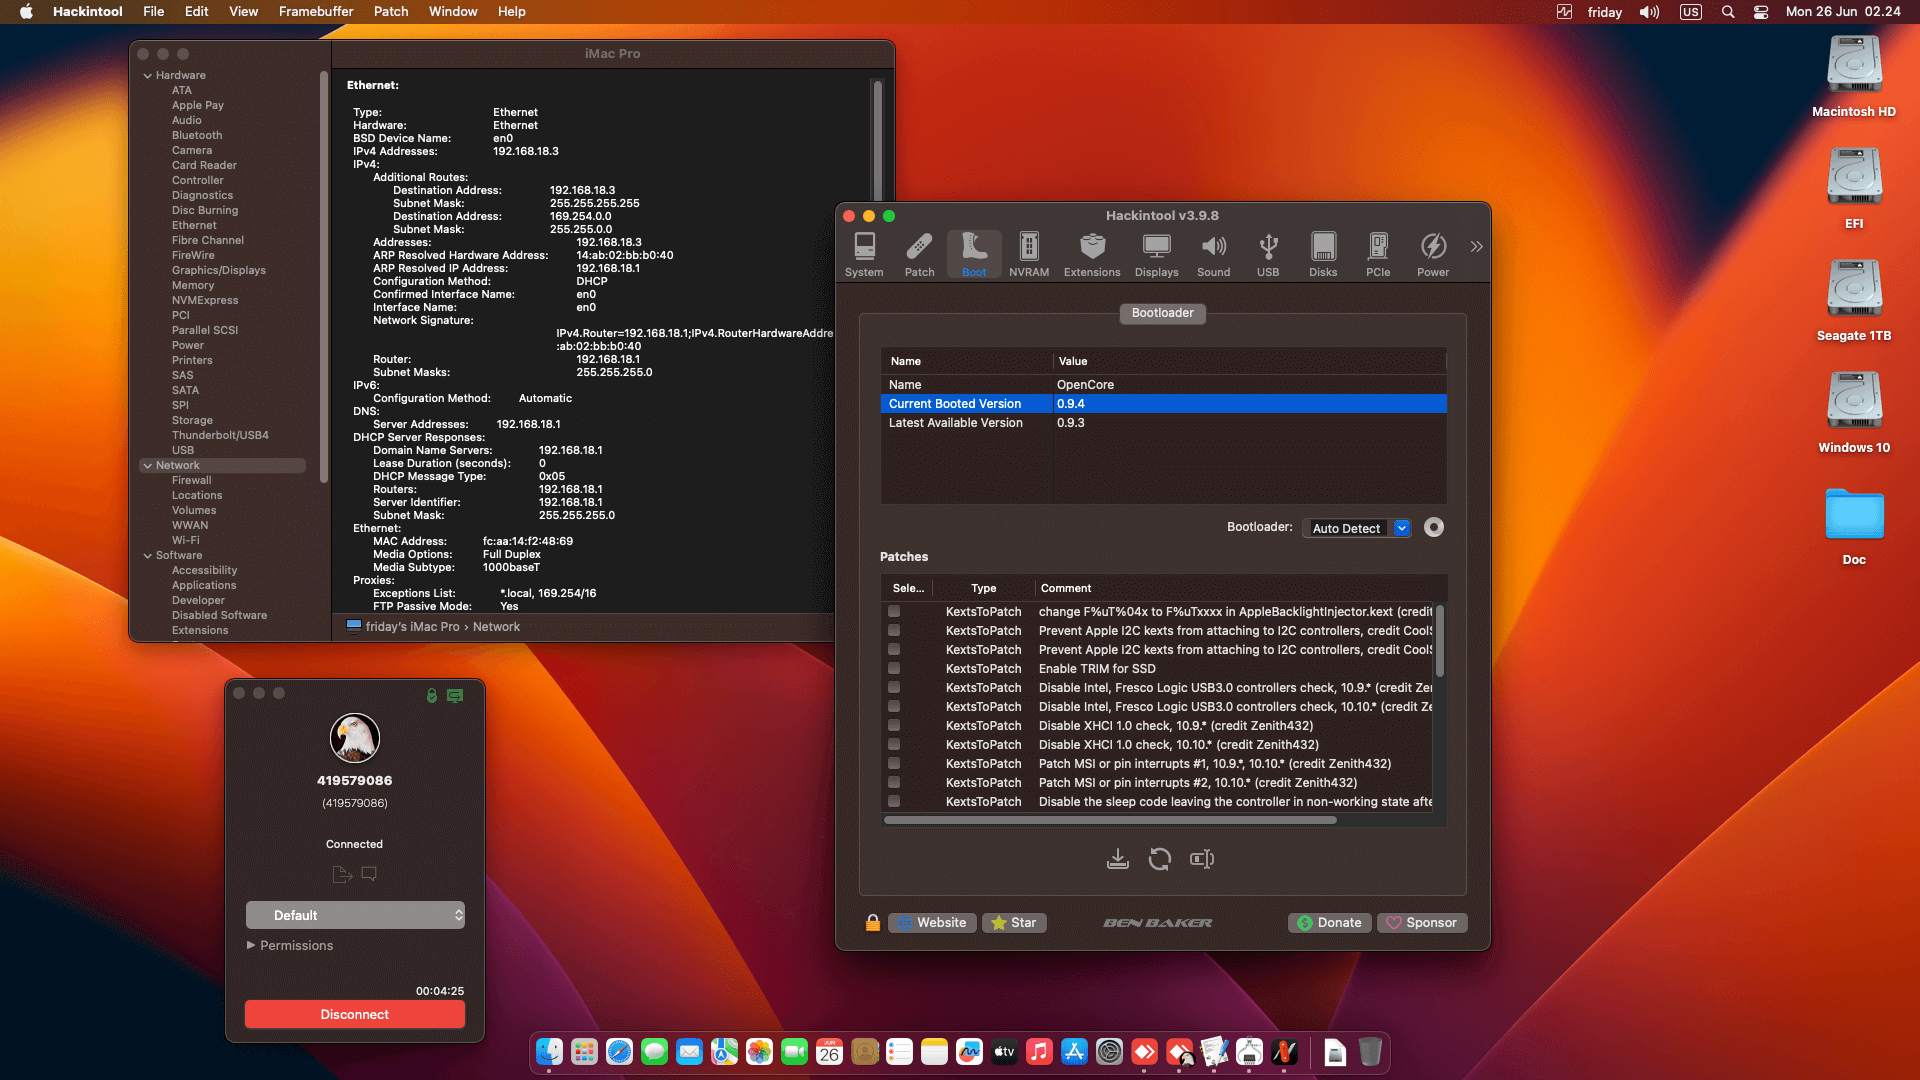Select the Extensions toolbar icon
This screenshot has width=1920, height=1080.
click(1092, 253)
